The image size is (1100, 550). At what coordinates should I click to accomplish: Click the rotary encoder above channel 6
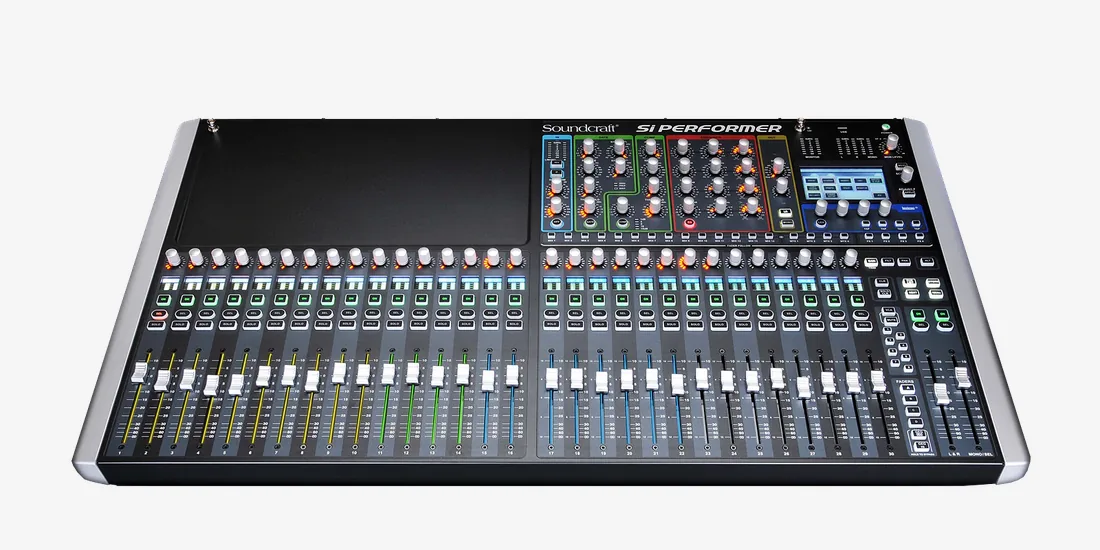(x=286, y=257)
